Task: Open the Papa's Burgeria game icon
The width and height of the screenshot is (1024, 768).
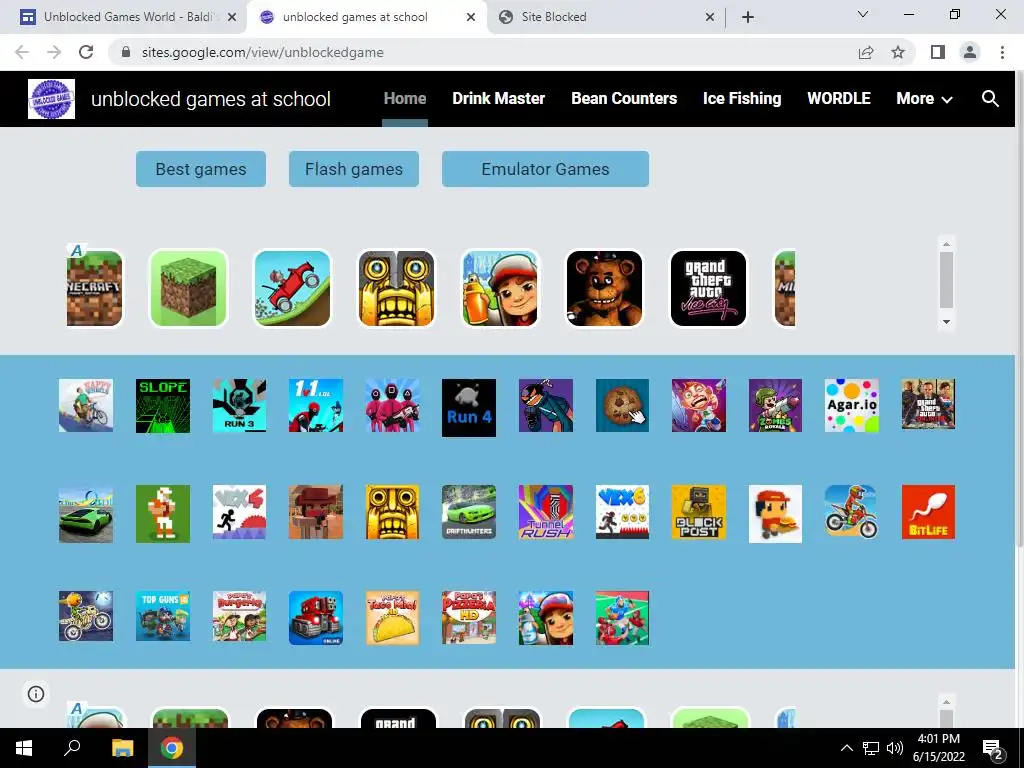Action: 240,616
